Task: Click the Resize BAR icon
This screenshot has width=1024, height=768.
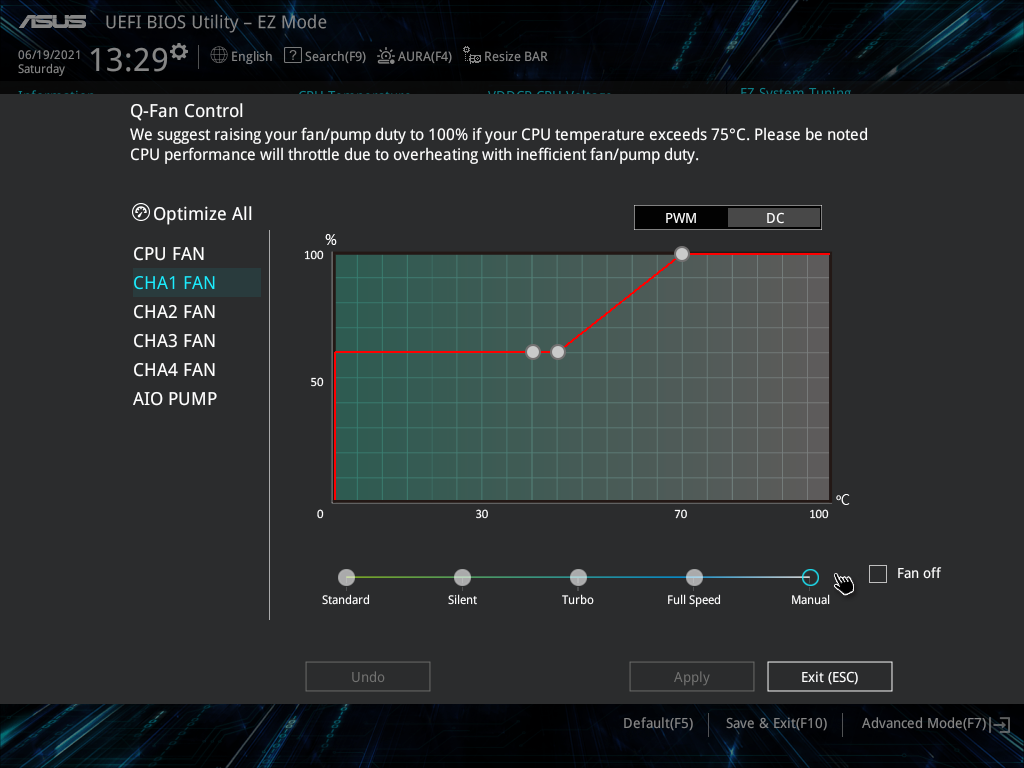Action: (x=470, y=56)
